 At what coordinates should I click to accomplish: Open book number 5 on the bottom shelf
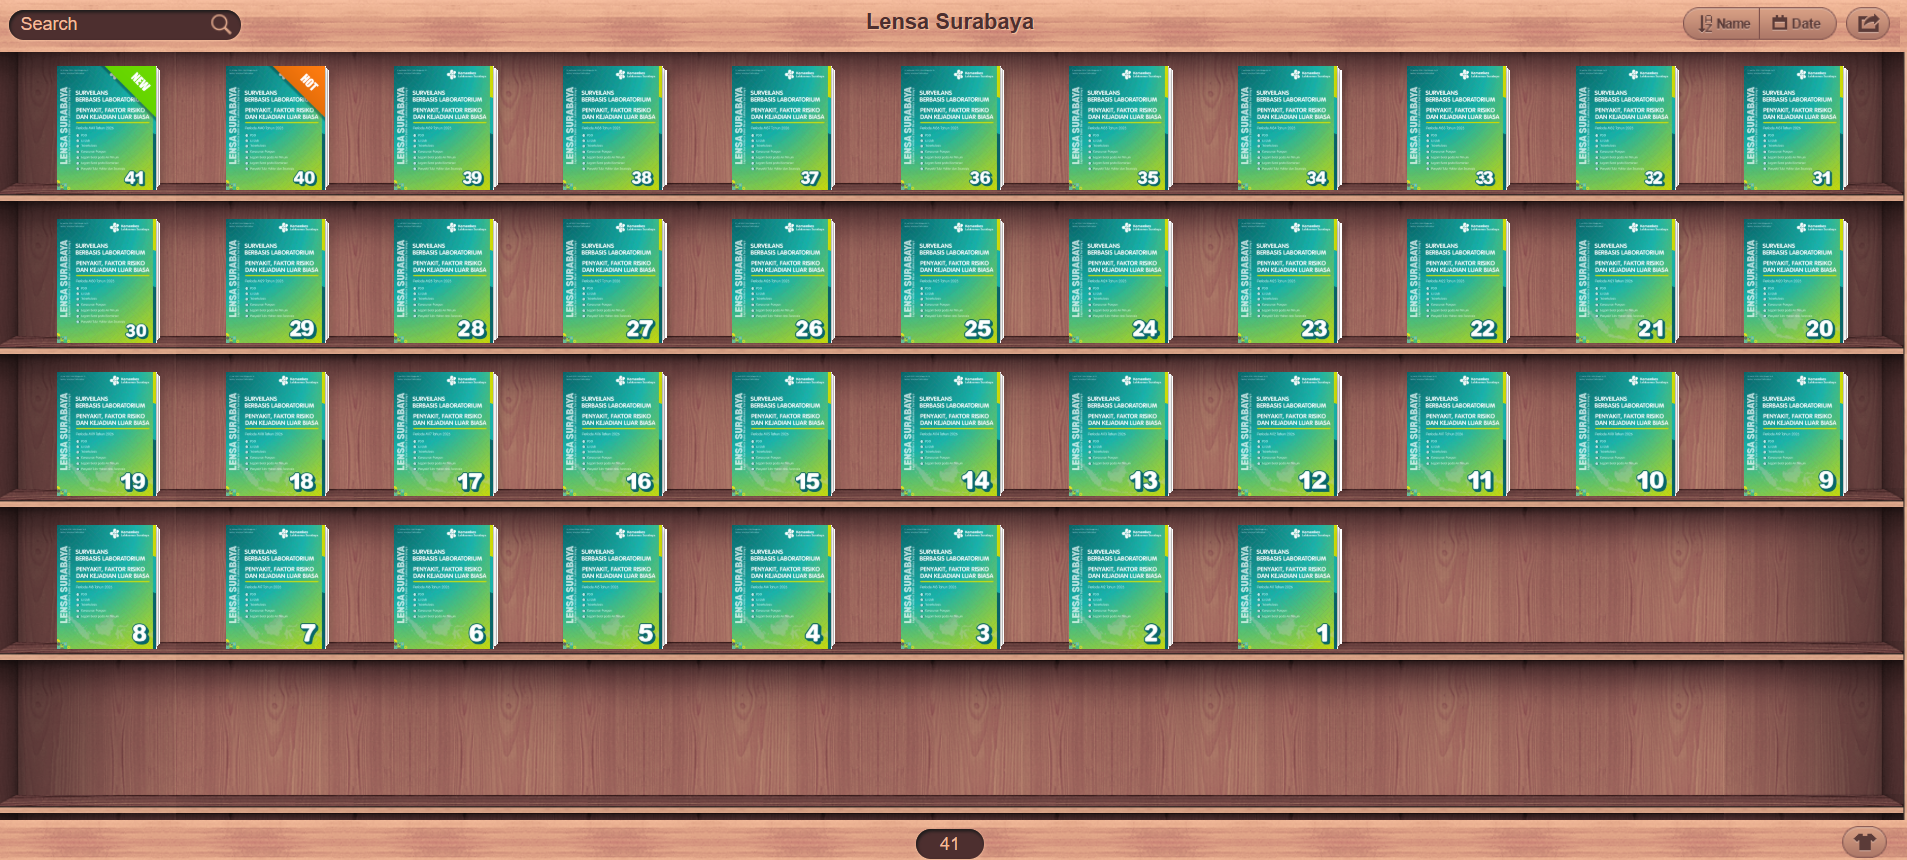click(614, 587)
